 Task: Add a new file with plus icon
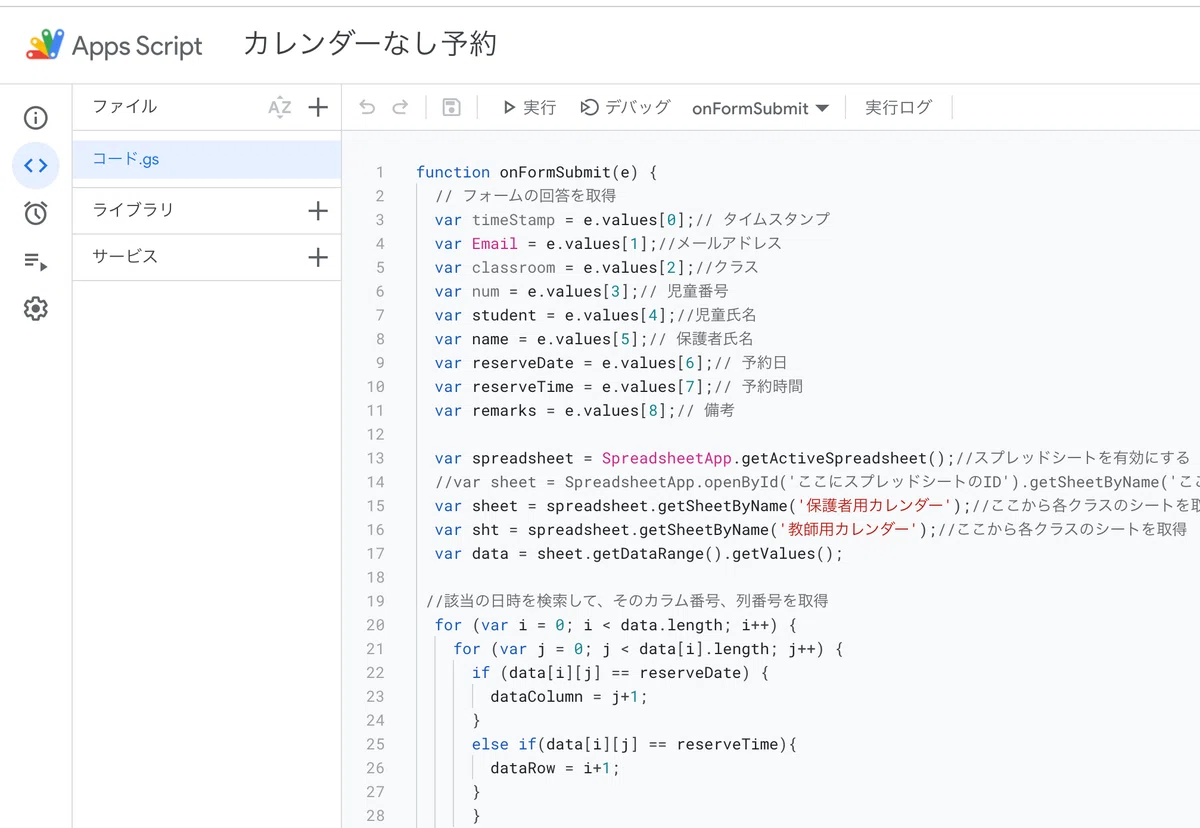(318, 107)
